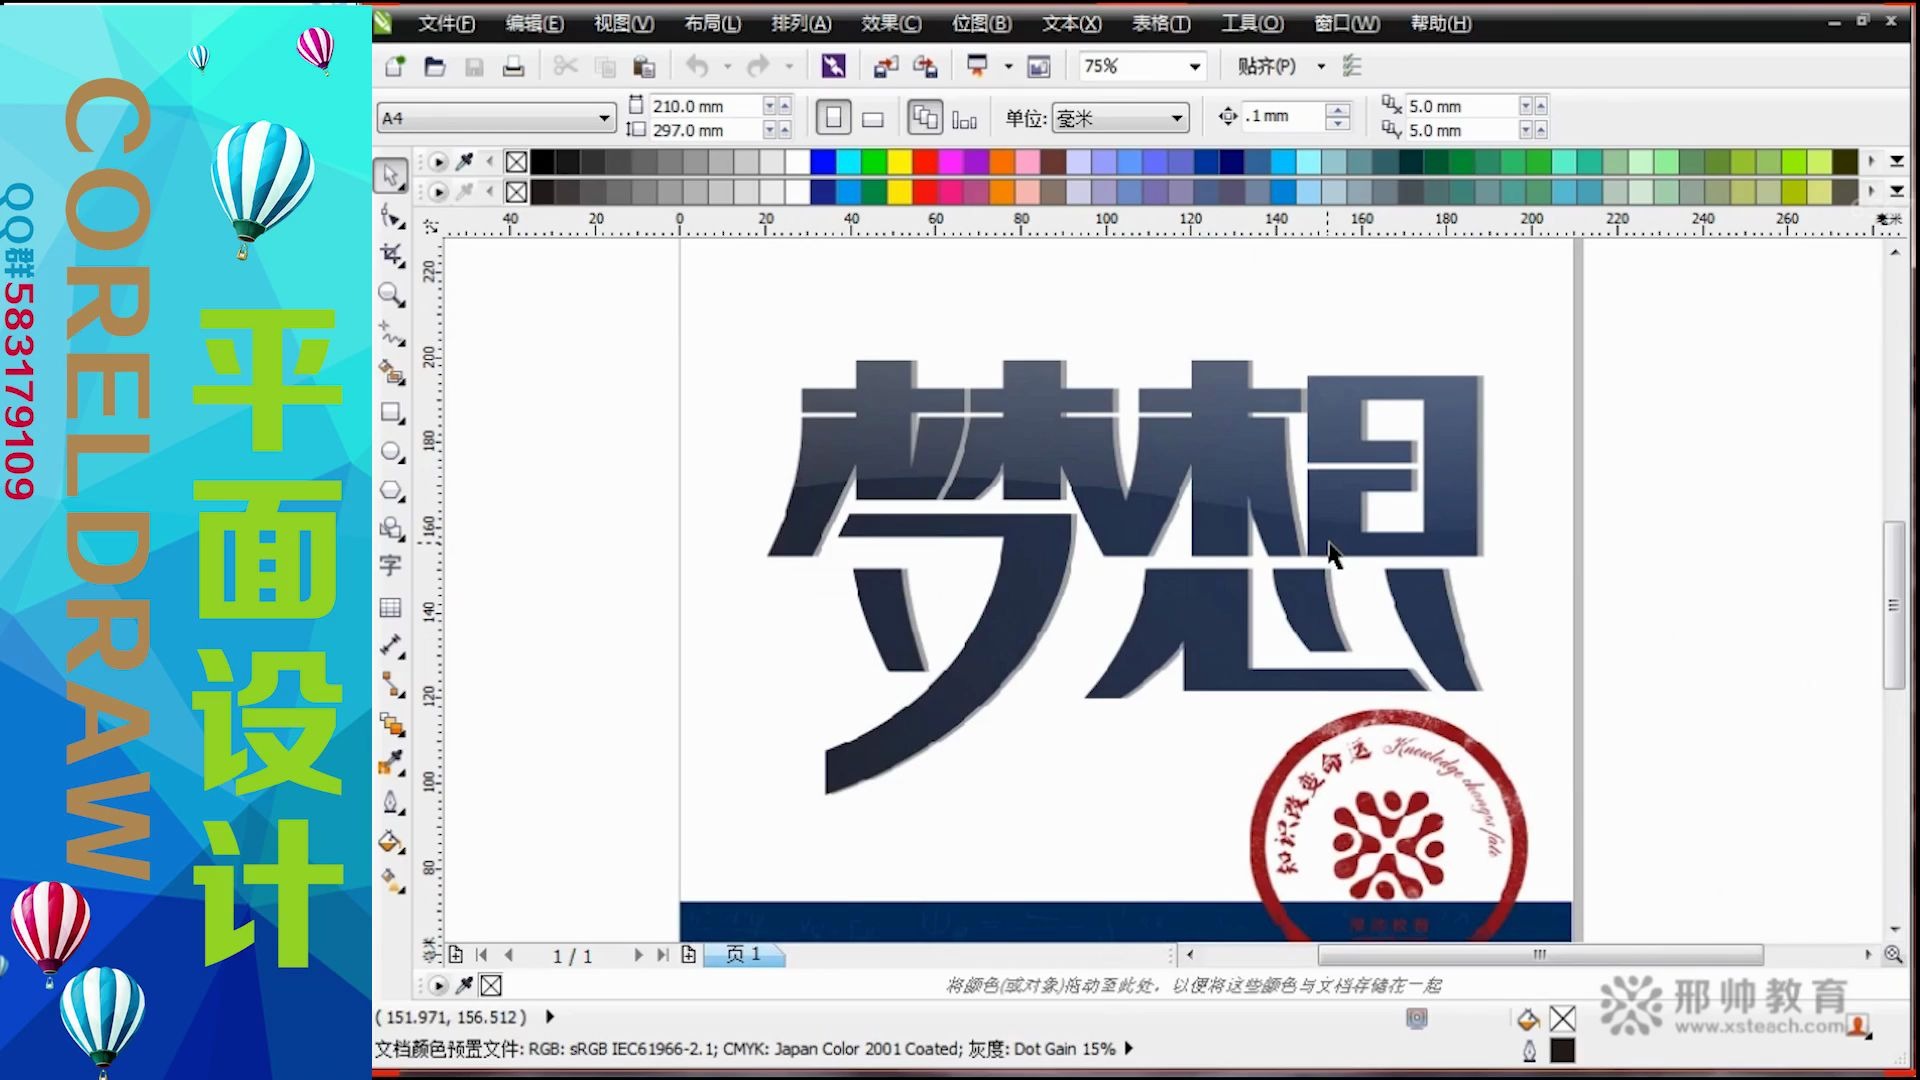Click the Undo arrow on the toolbar
This screenshot has height=1080, width=1920.
coord(698,65)
